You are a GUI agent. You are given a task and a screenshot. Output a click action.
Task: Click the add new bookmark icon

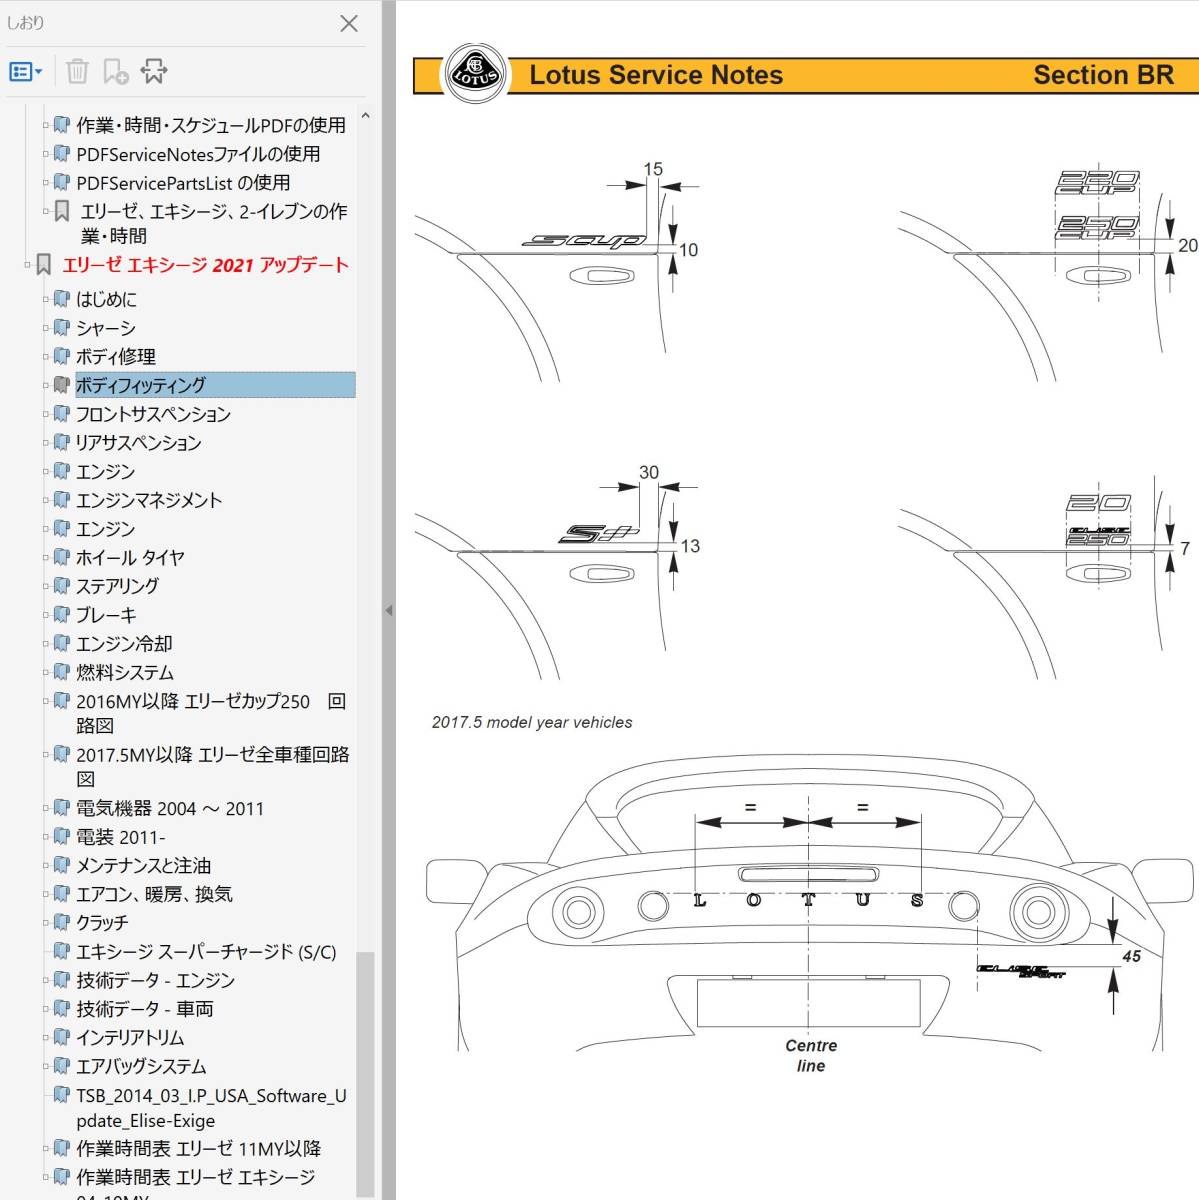116,71
